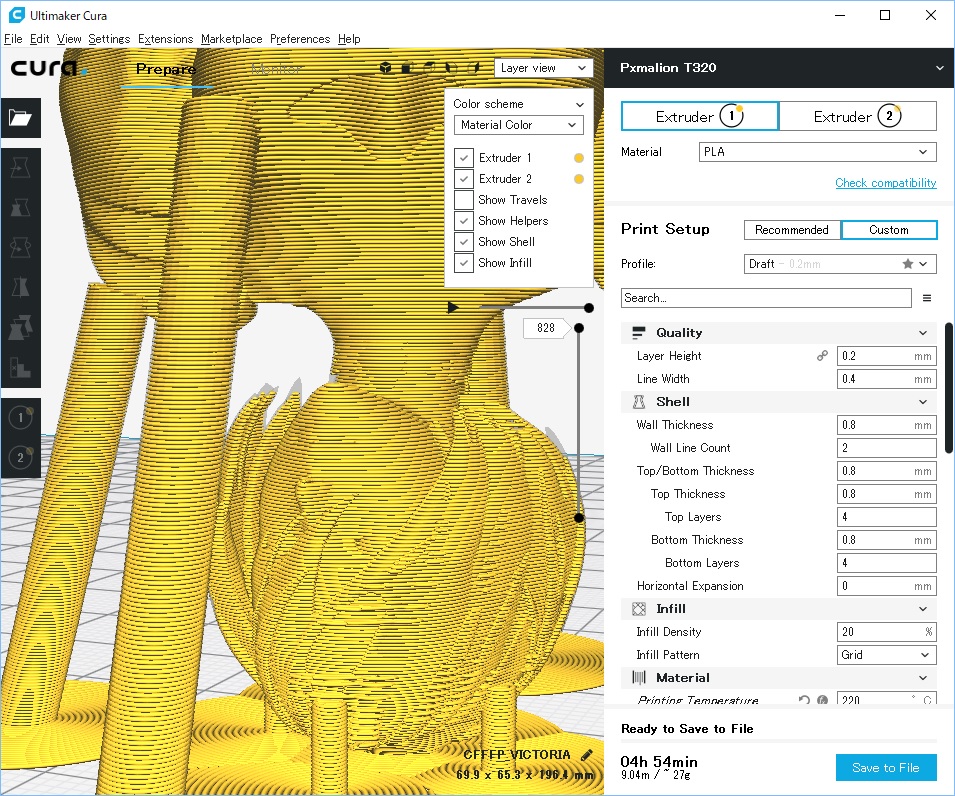
Task: Open the Extensions menu
Action: pyautogui.click(x=166, y=39)
